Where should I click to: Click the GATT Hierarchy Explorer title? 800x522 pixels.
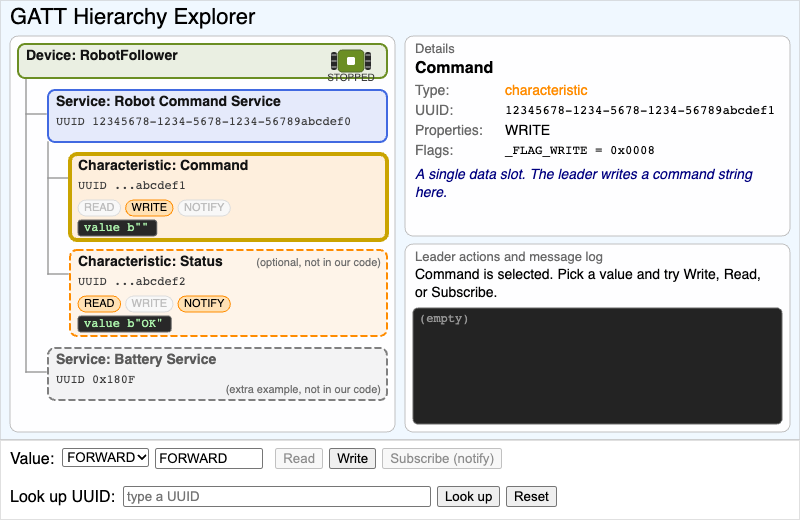click(x=133, y=17)
